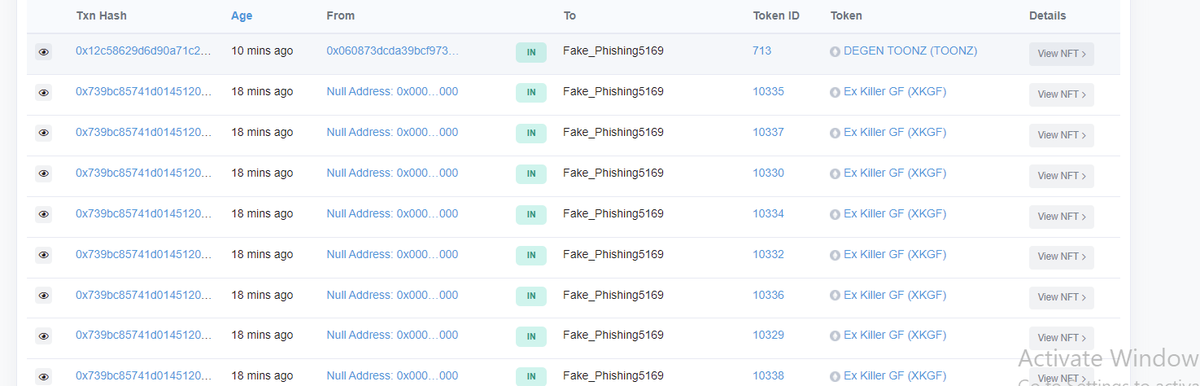This screenshot has height=386, width=1200.
Task: Click the Txn Hash column header
Action: pyautogui.click(x=101, y=16)
